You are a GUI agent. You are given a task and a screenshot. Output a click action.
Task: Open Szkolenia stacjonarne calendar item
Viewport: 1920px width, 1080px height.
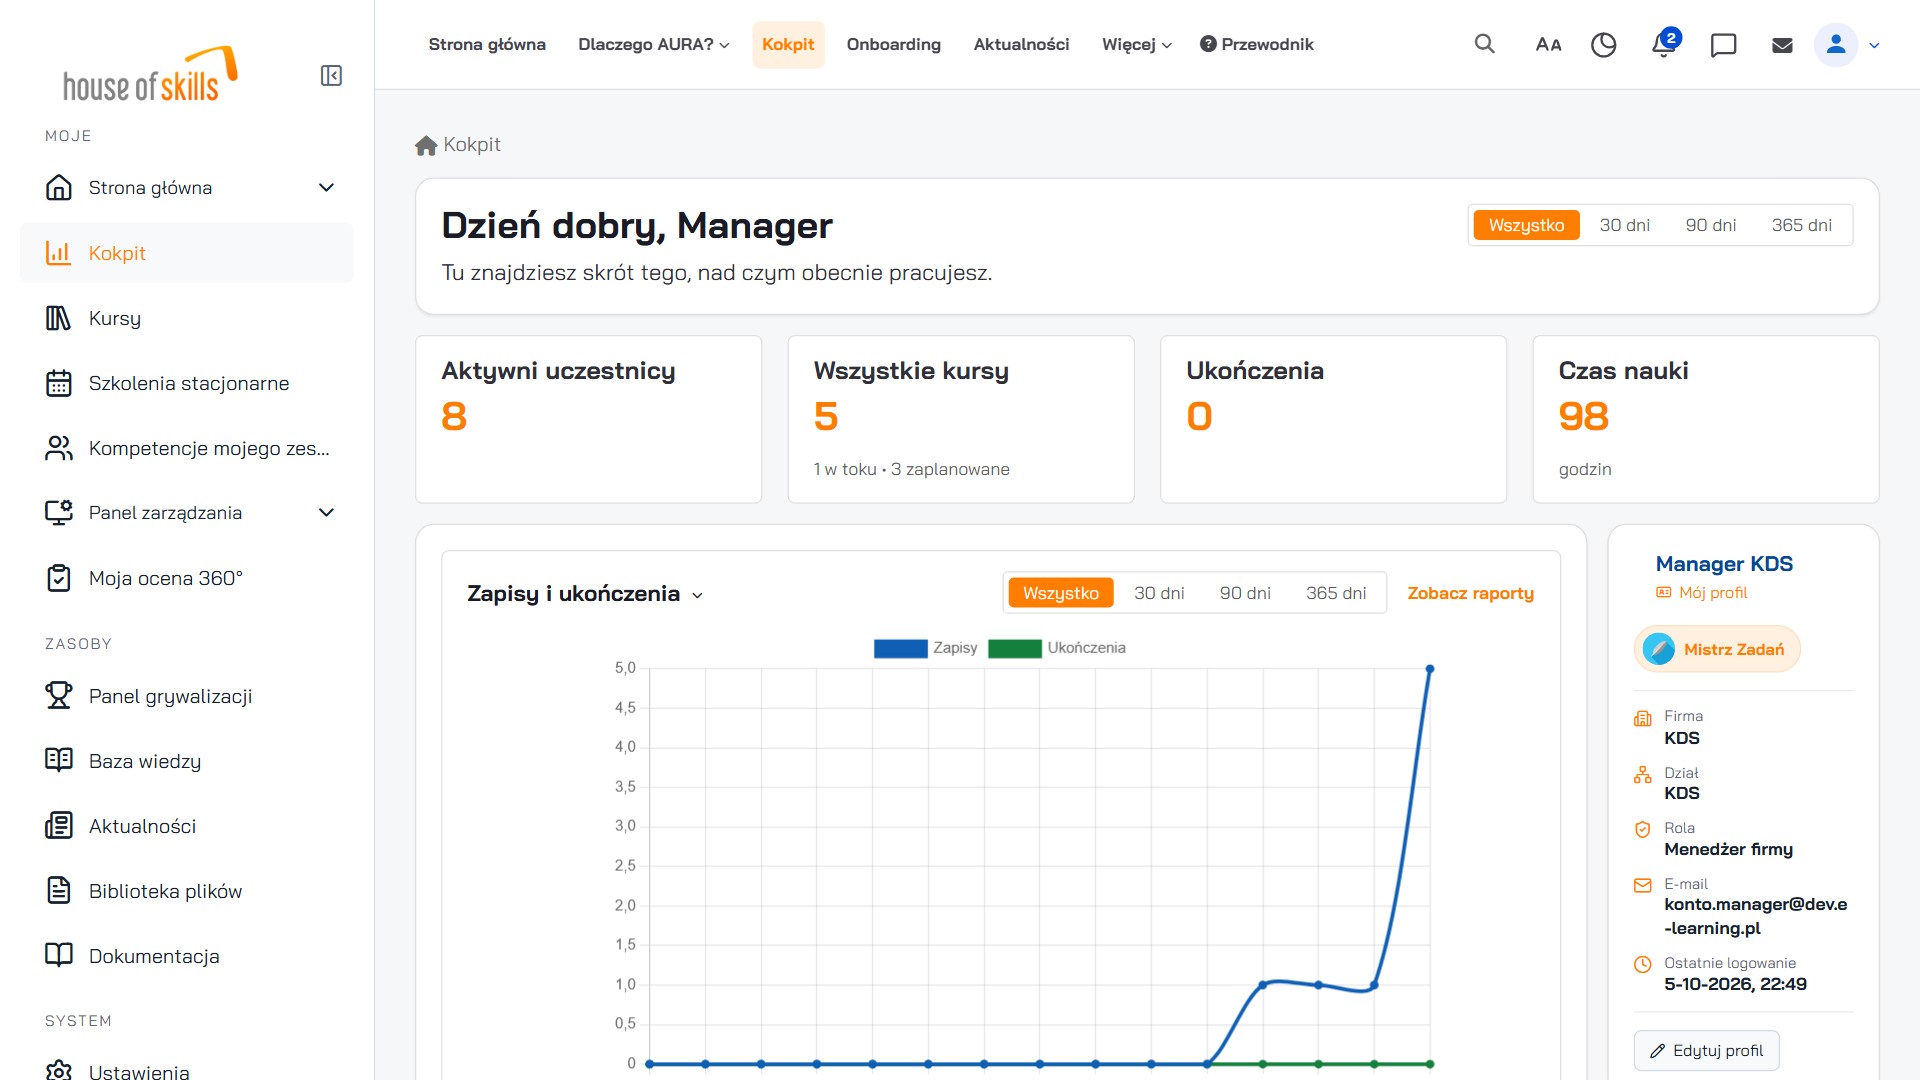[x=187, y=383]
